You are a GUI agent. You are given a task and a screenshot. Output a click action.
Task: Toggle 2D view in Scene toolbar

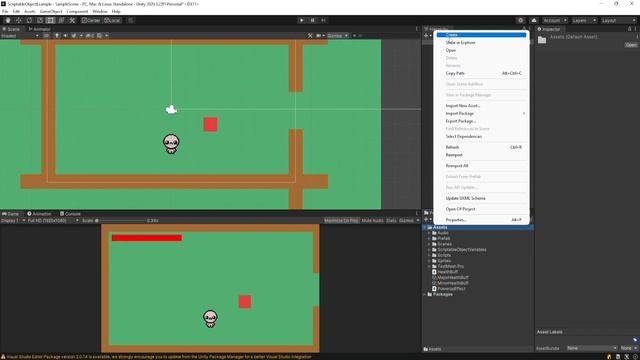(x=46, y=36)
